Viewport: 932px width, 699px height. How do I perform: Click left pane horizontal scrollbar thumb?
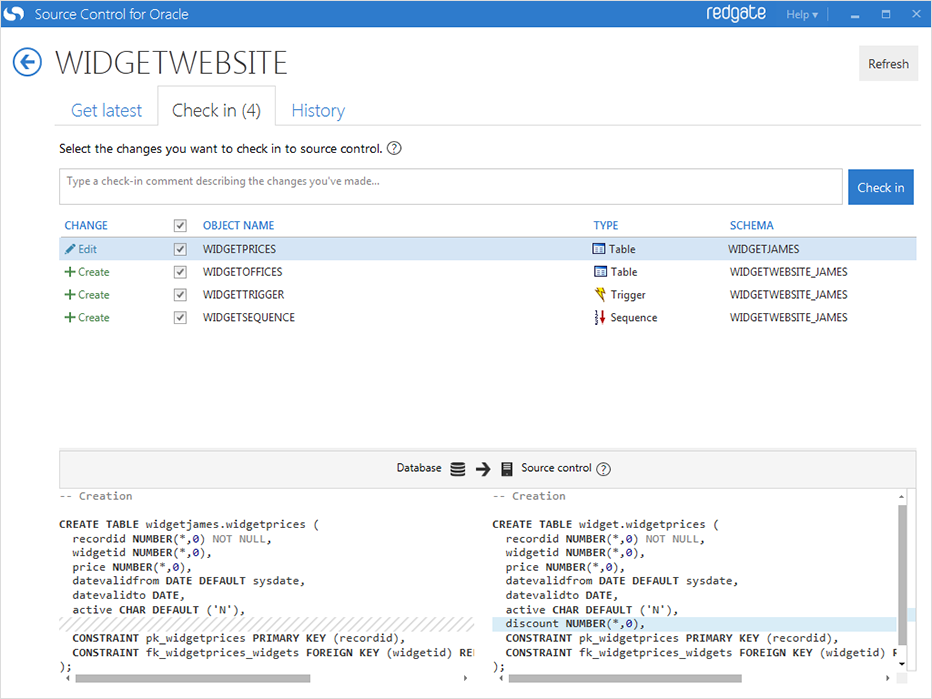click(193, 678)
